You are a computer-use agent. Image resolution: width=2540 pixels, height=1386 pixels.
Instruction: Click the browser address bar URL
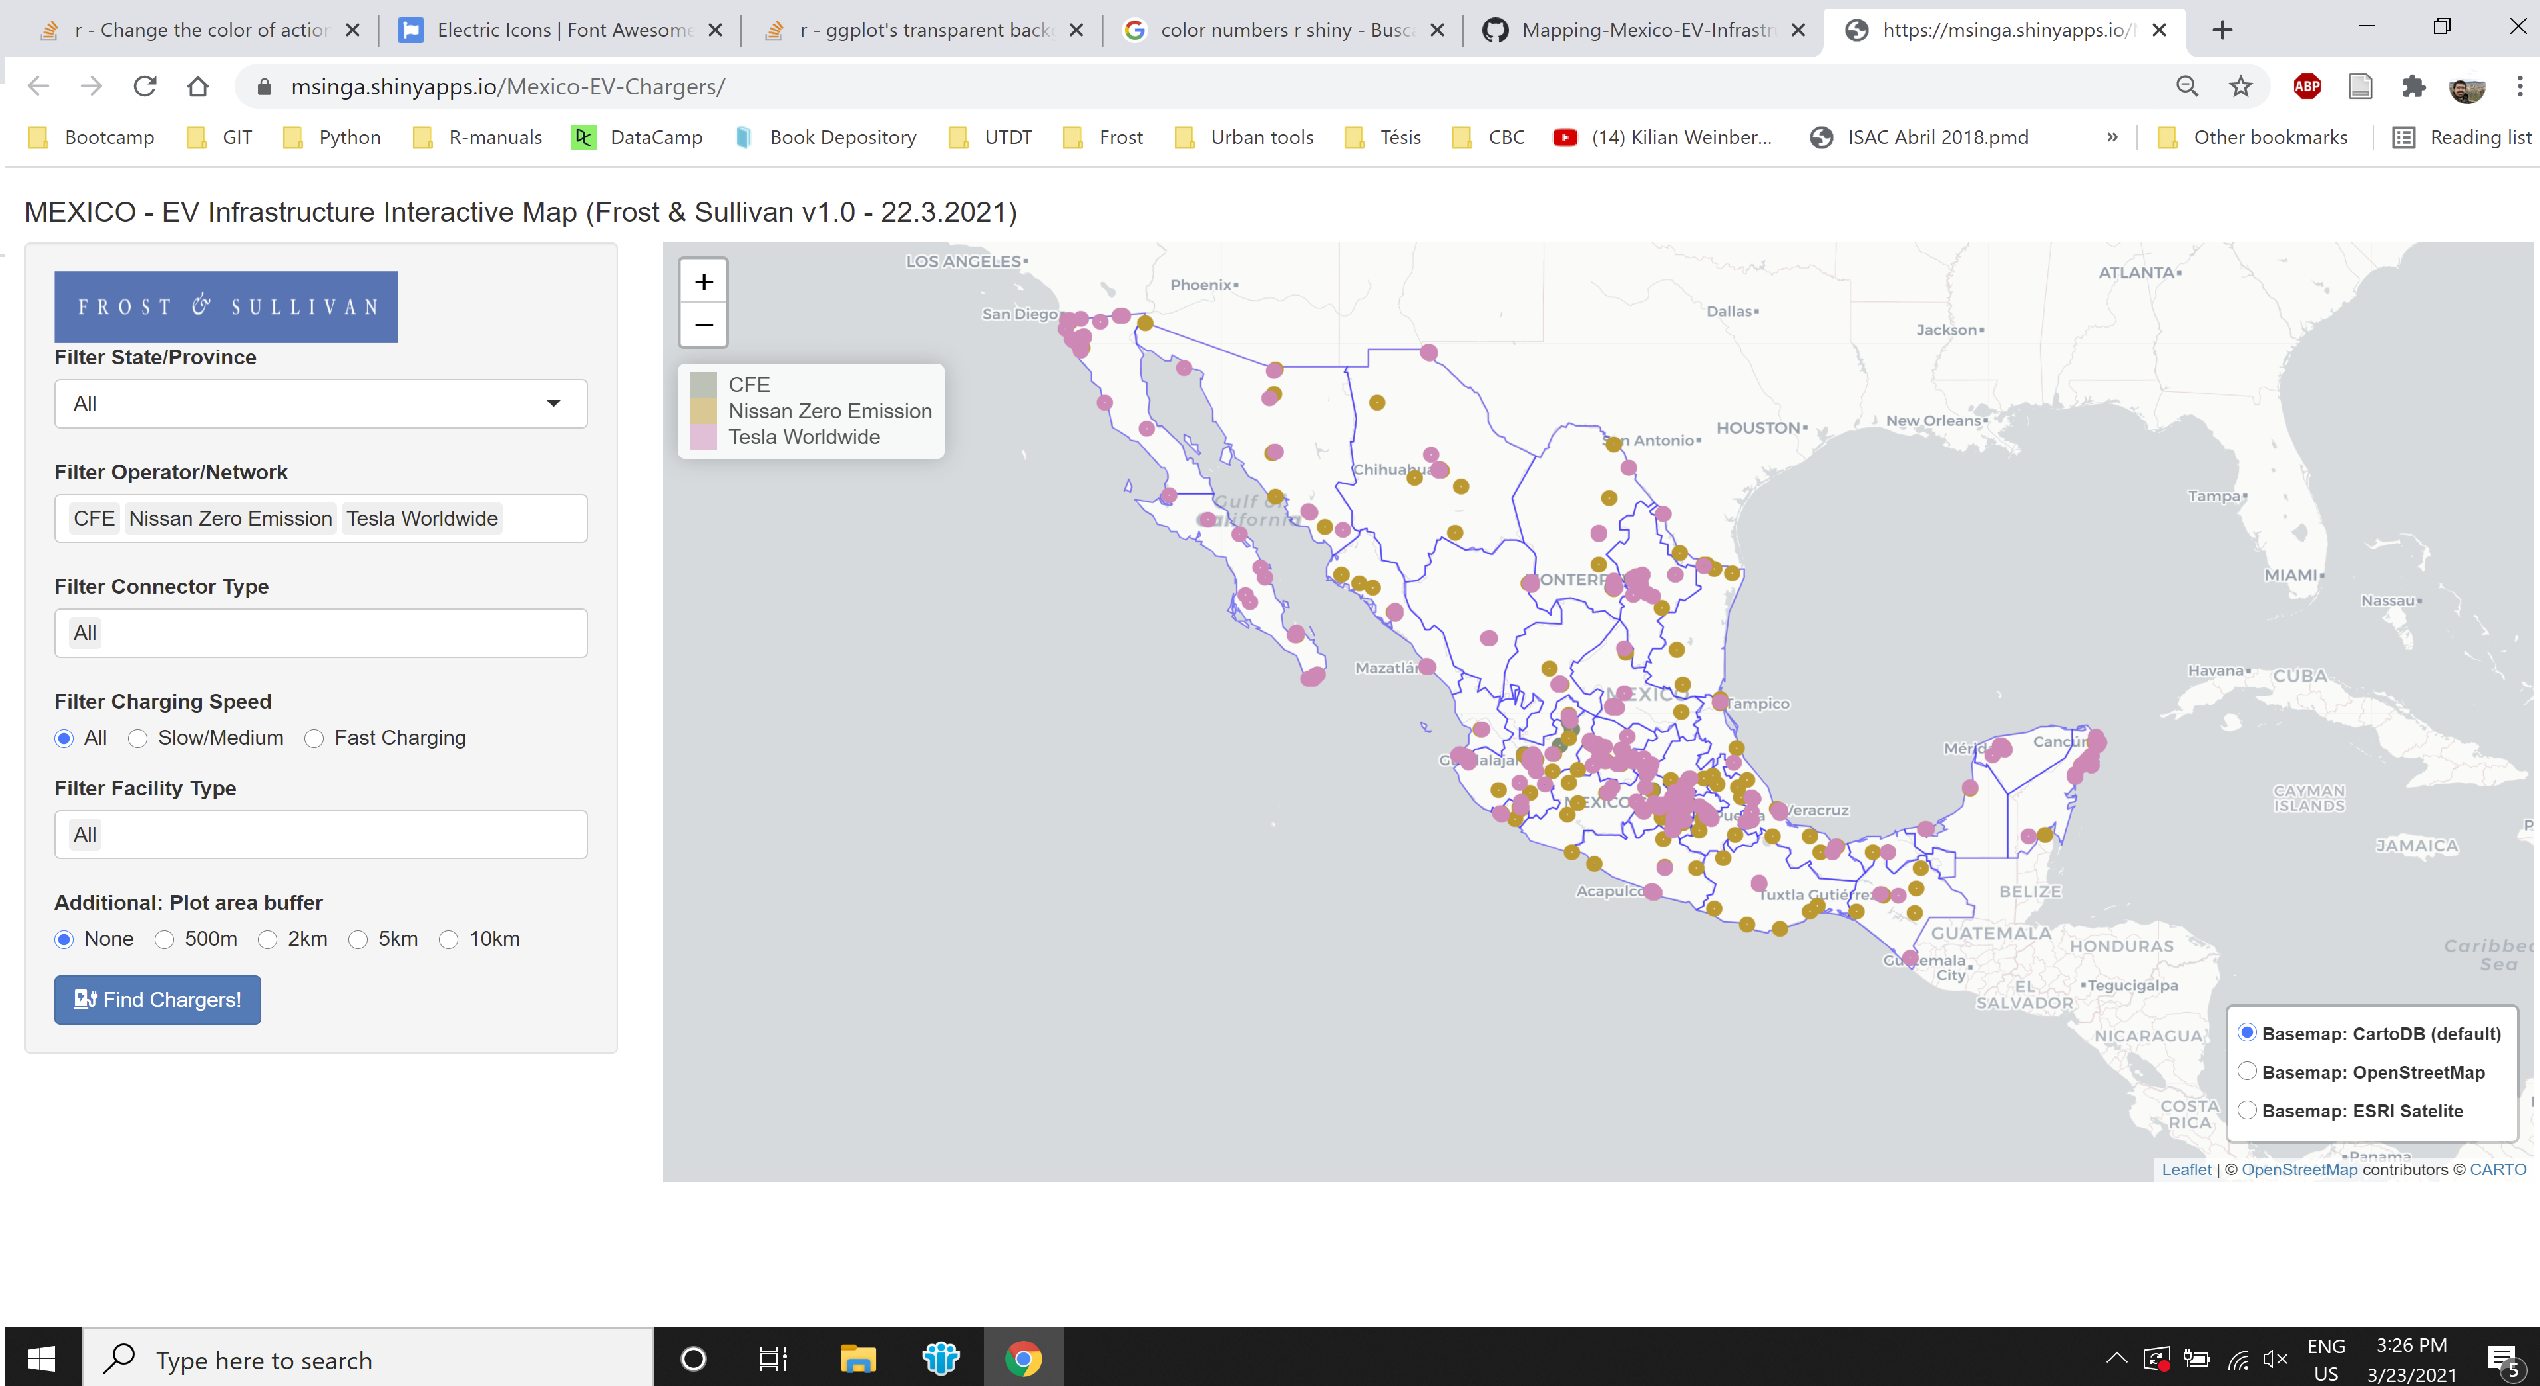[508, 87]
